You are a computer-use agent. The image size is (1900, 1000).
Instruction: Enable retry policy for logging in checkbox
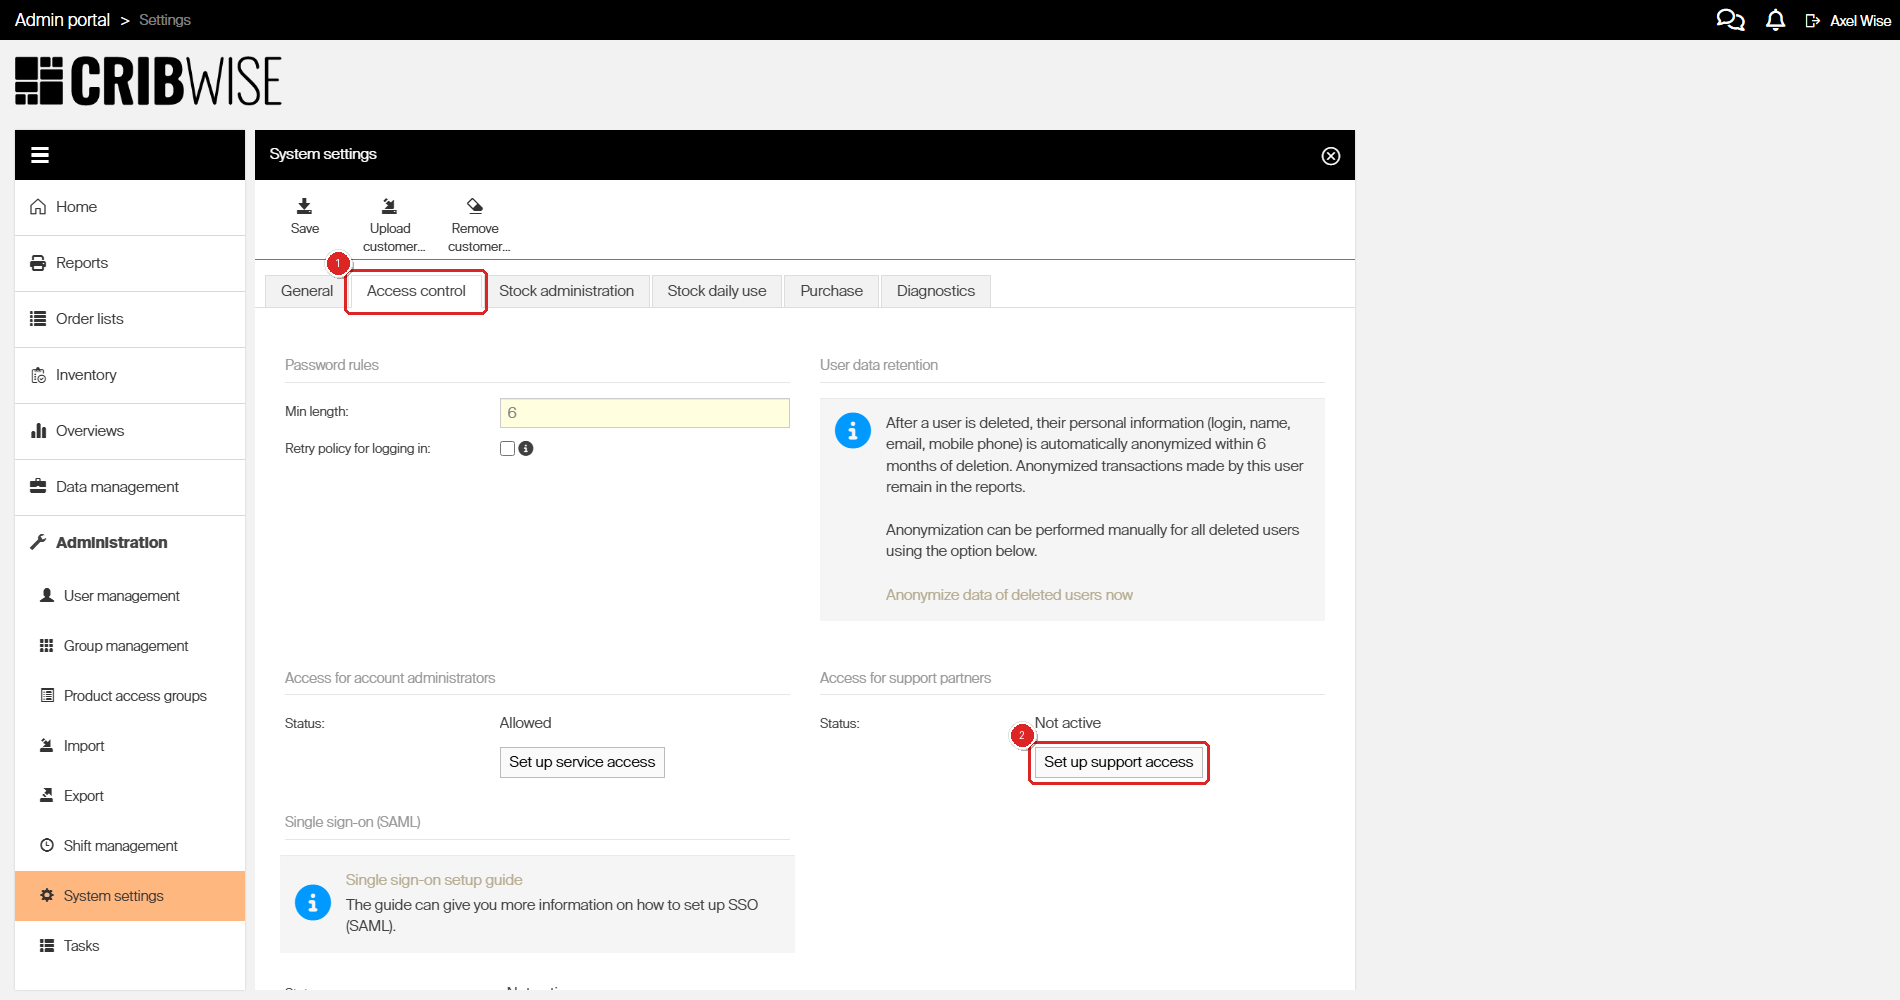(x=507, y=449)
